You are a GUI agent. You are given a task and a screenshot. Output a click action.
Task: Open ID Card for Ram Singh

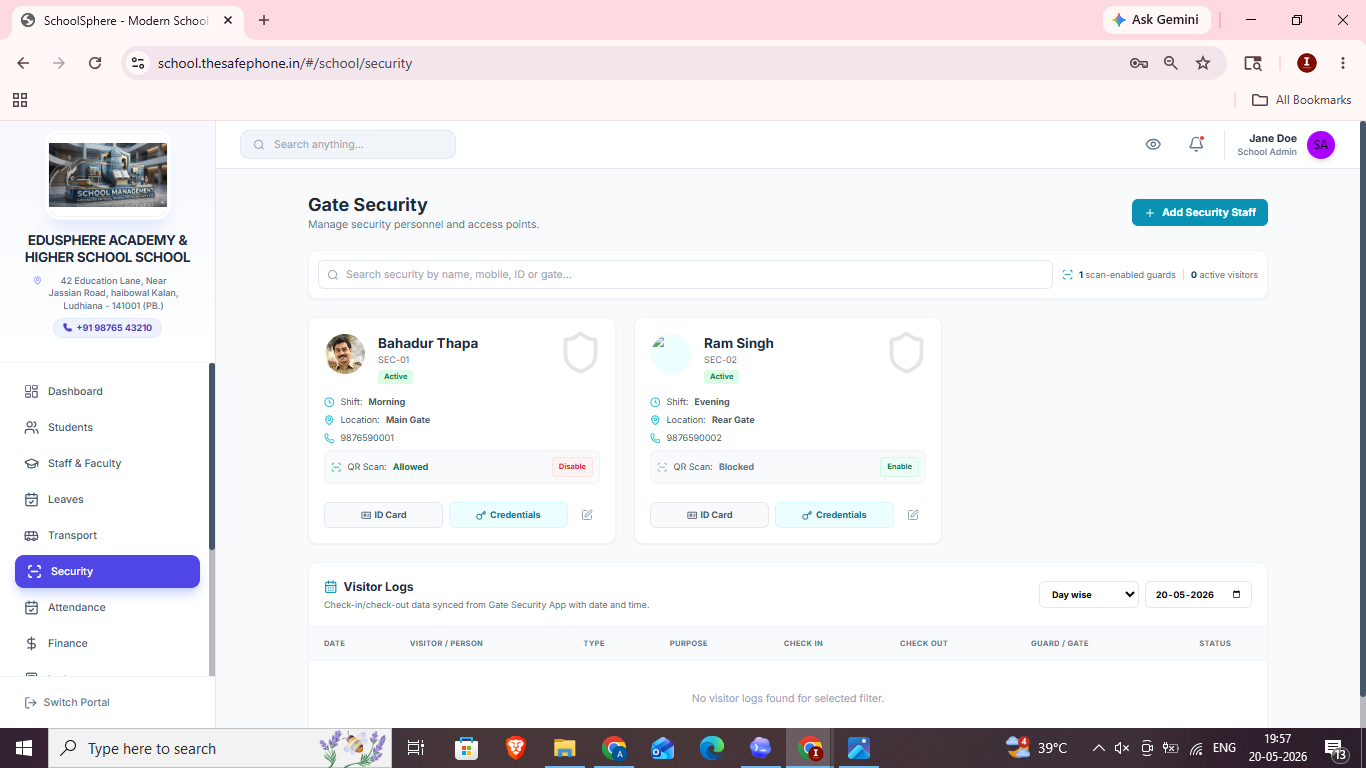[709, 515]
